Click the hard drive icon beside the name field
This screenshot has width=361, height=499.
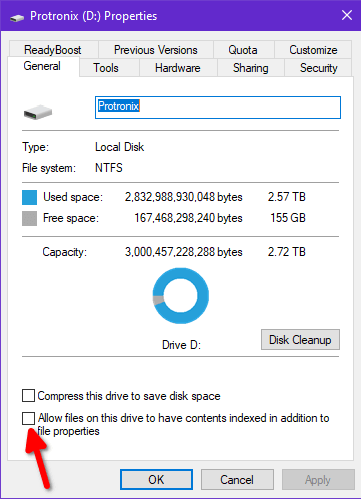[38, 112]
